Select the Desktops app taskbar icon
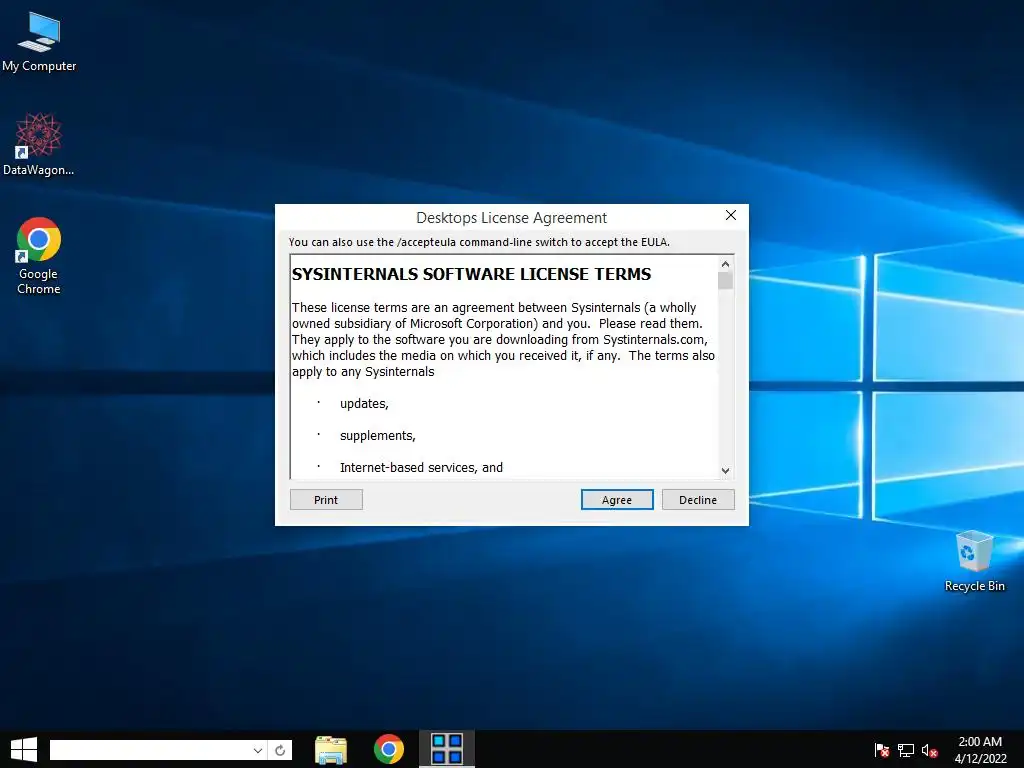Viewport: 1024px width, 768px height. pos(447,749)
